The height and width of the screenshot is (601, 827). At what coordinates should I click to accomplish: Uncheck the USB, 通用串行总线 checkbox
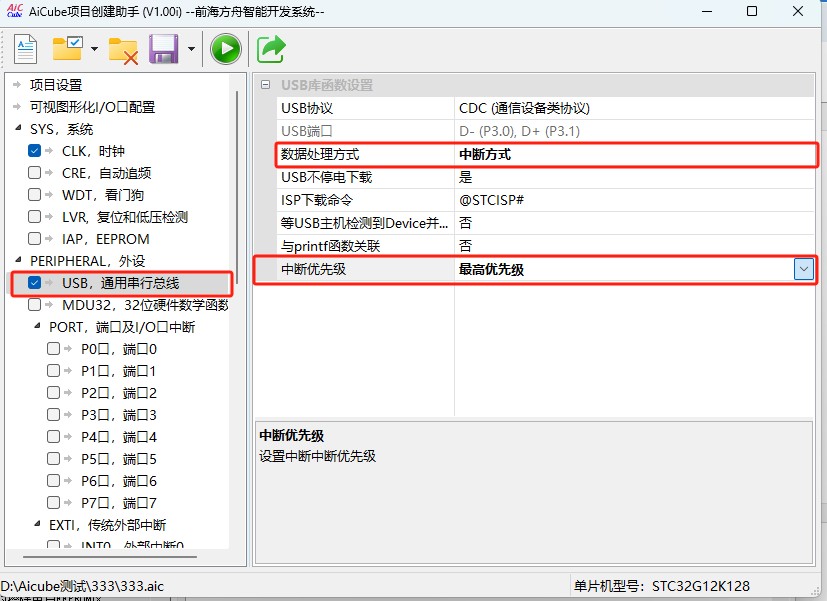coord(34,283)
